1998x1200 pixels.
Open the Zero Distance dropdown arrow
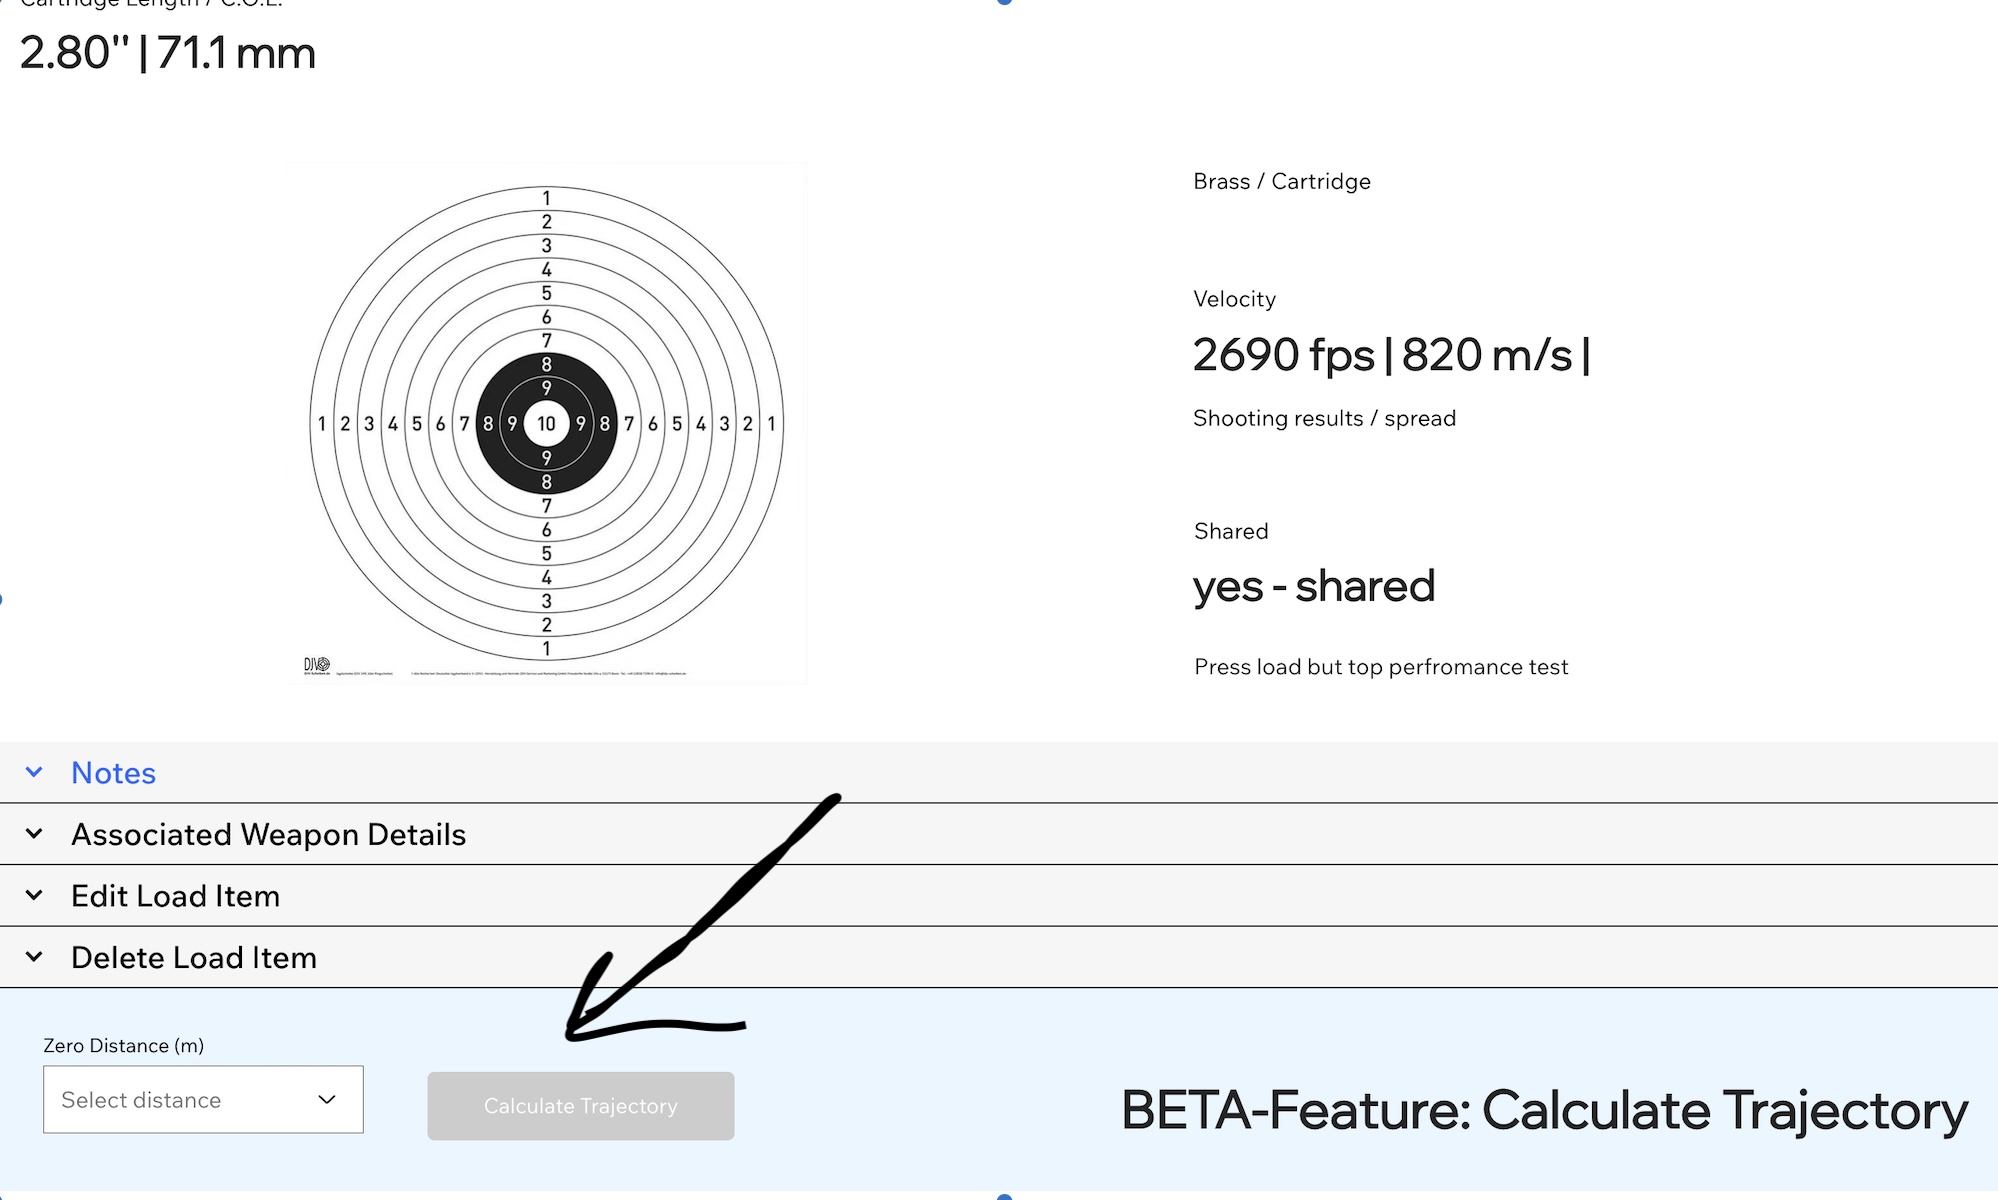(326, 1100)
